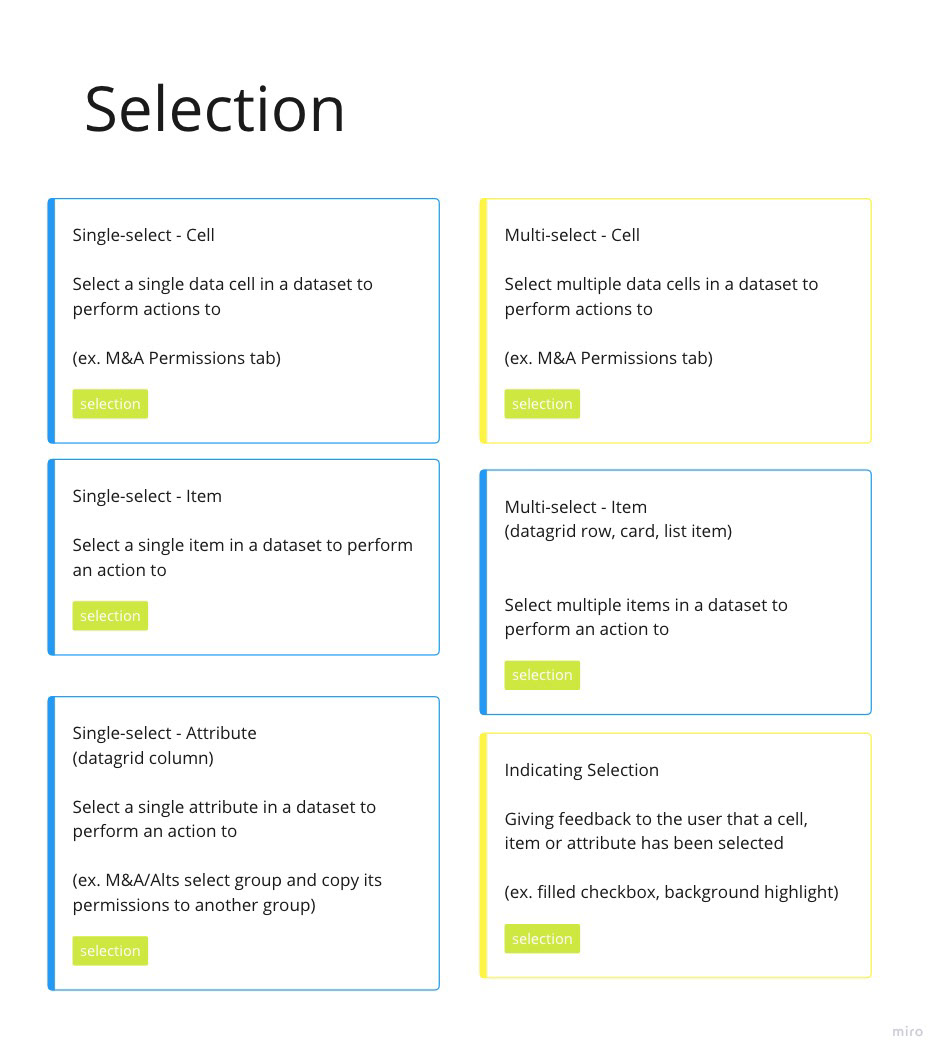Select the 'Select multiple items in a dataset' description
The image size is (944, 1058).
click(x=646, y=617)
